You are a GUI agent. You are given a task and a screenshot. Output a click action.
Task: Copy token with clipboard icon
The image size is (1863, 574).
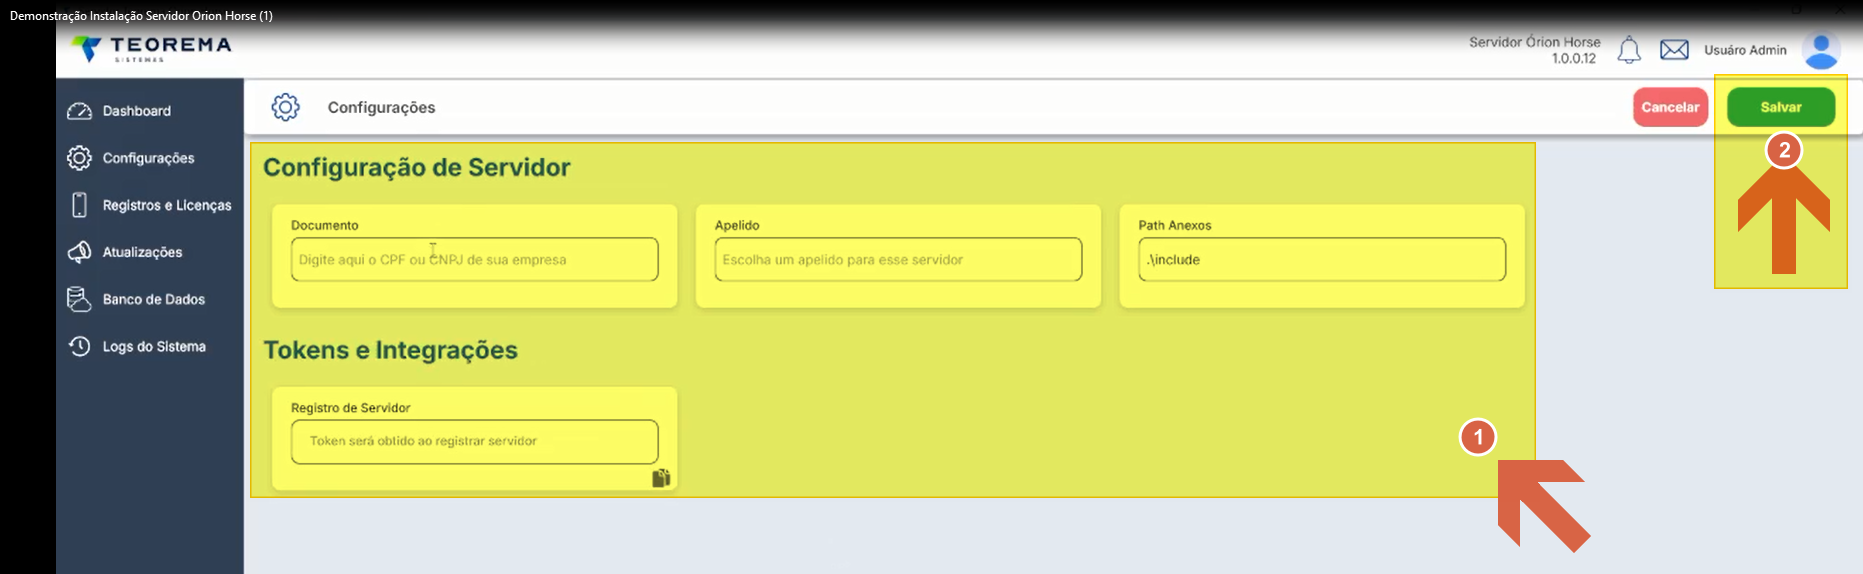pos(661,478)
